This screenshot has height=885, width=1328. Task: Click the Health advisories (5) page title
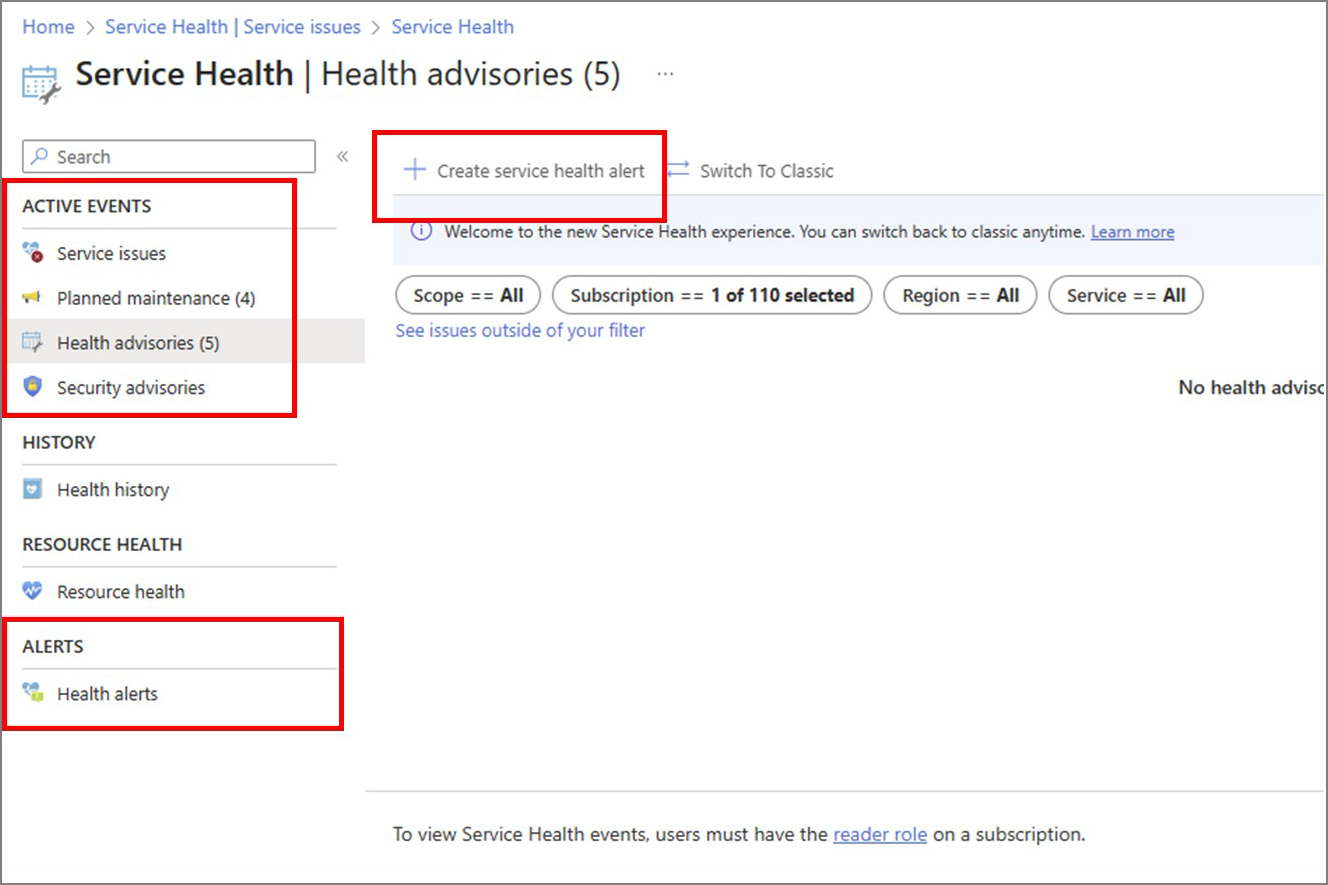point(471,74)
